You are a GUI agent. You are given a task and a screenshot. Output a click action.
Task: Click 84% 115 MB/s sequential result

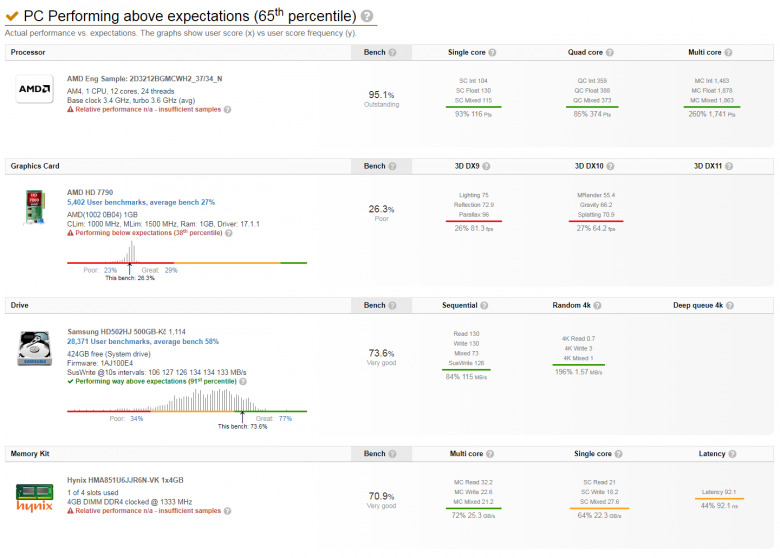click(466, 377)
